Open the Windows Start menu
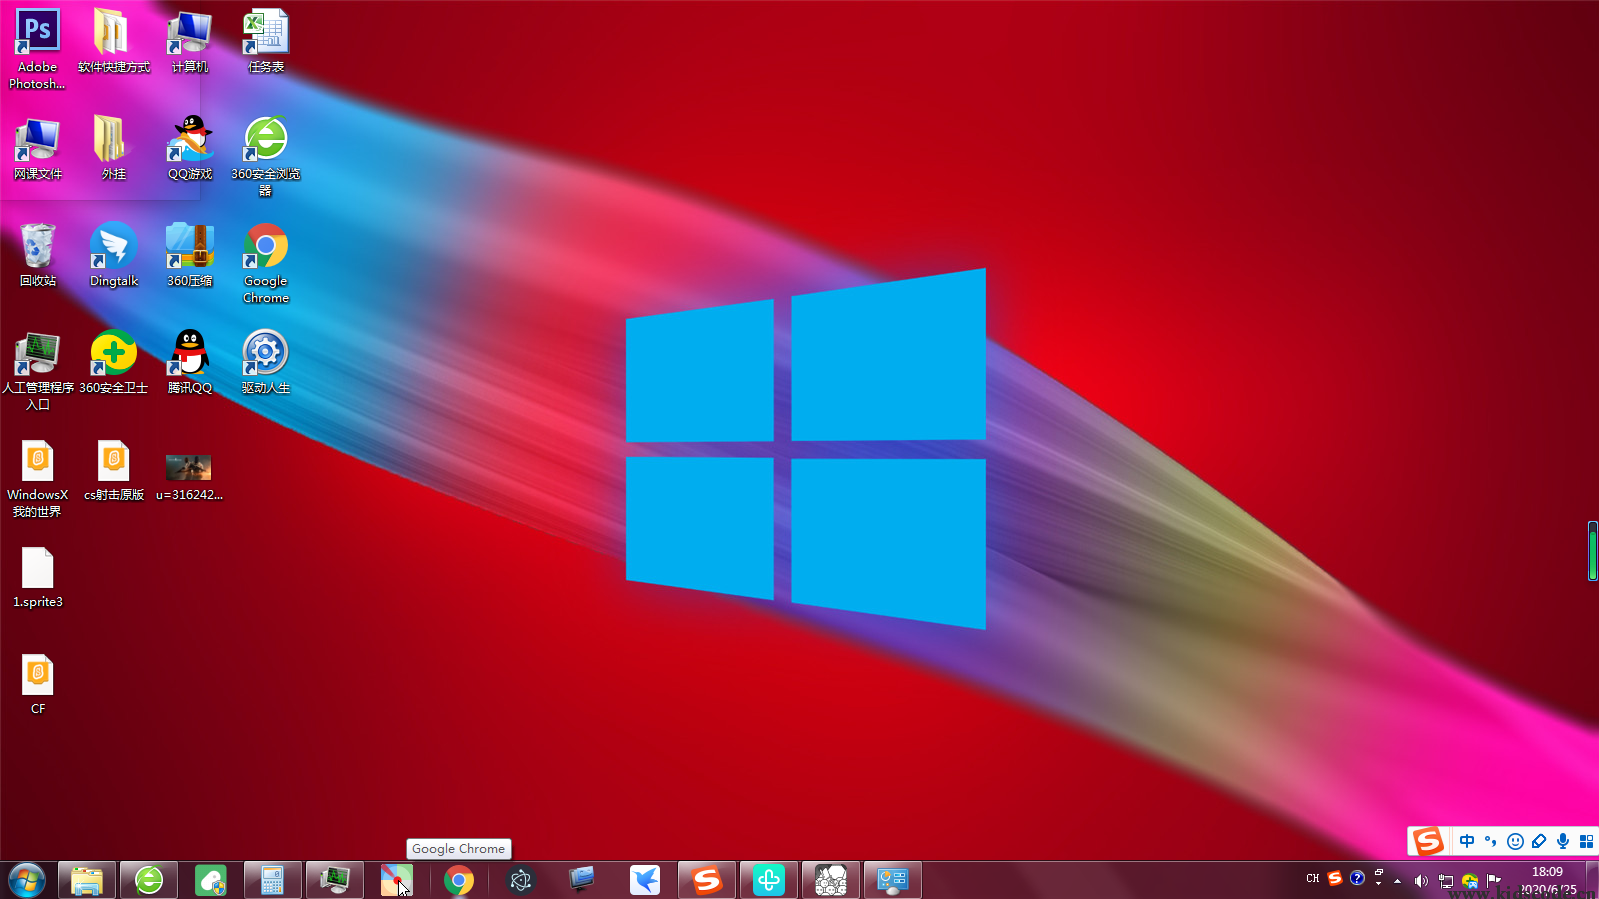Viewport: 1599px width, 899px height. point(27,880)
